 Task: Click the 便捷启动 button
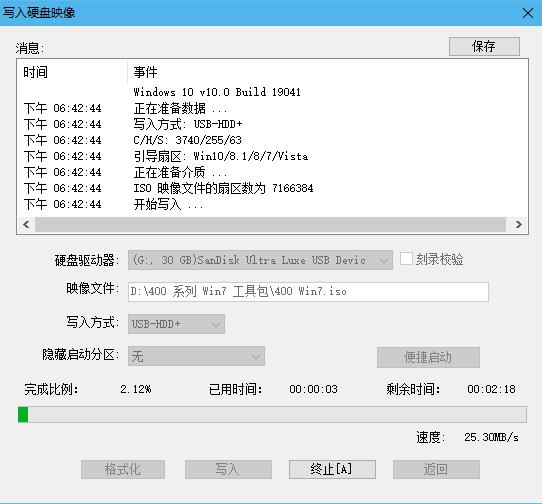click(x=428, y=357)
